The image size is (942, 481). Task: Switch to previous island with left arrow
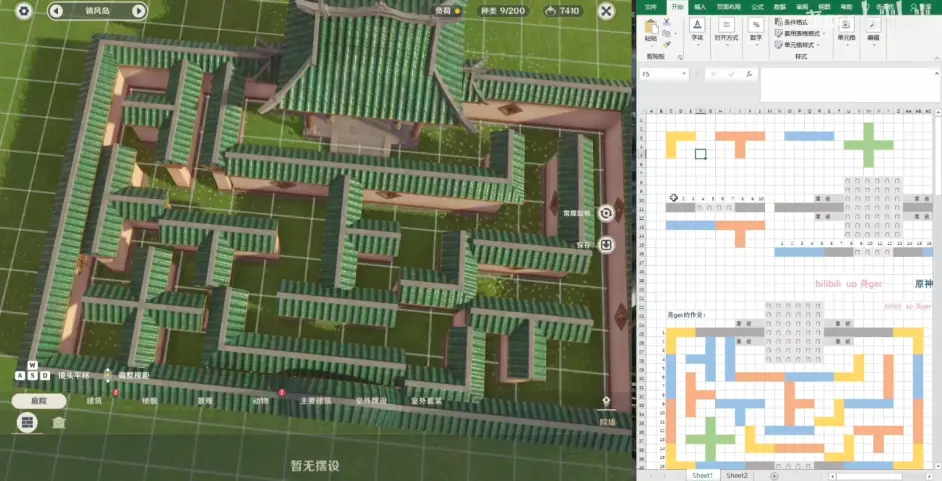(x=56, y=11)
